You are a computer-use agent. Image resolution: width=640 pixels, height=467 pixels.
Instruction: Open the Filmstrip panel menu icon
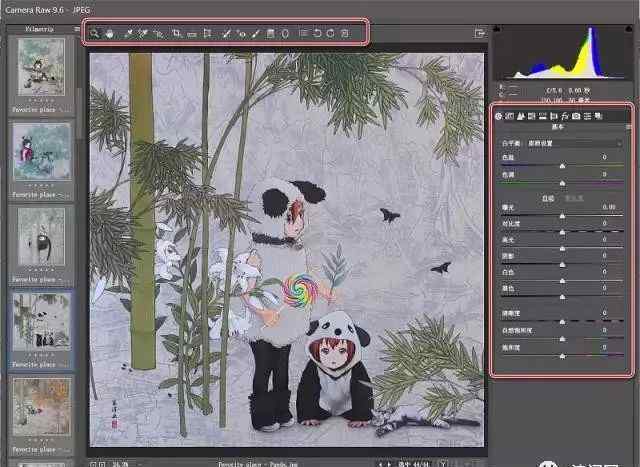click(76, 29)
